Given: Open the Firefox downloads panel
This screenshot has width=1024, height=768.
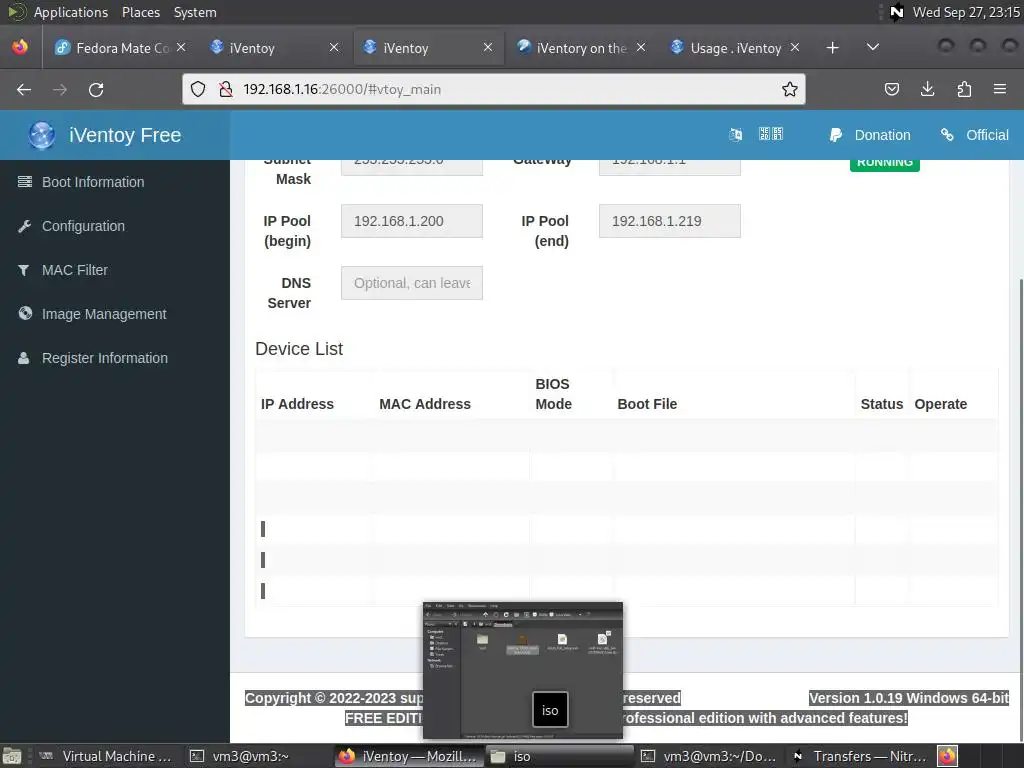Looking at the screenshot, I should pyautogui.click(x=927, y=89).
